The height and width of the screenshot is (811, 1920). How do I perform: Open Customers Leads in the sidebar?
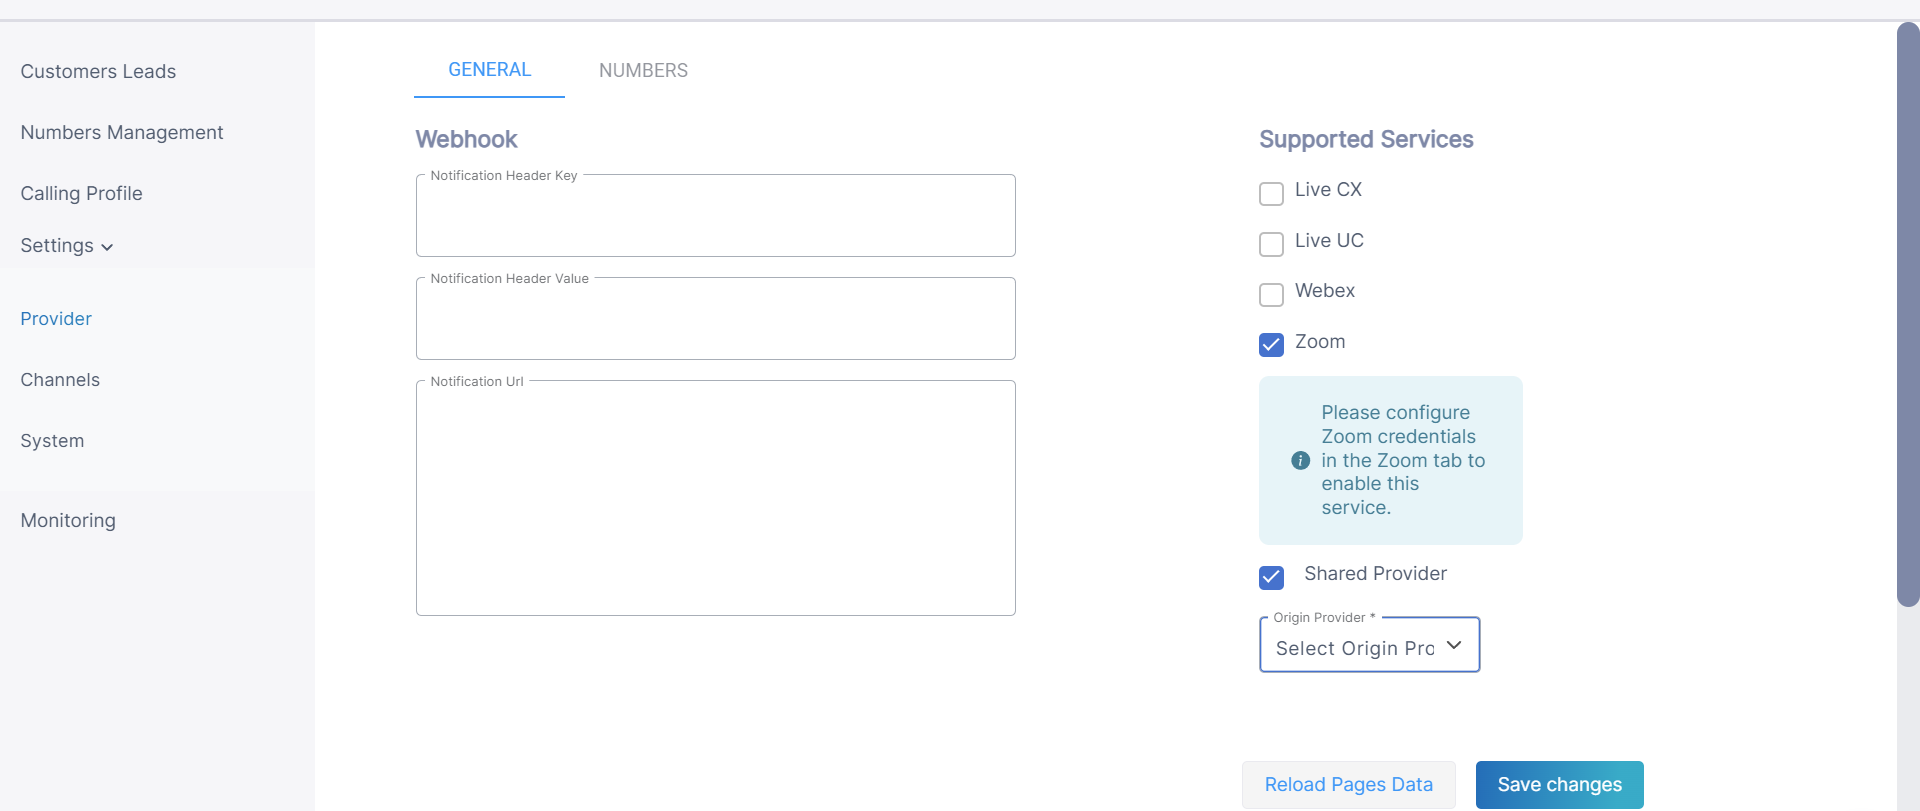(98, 72)
